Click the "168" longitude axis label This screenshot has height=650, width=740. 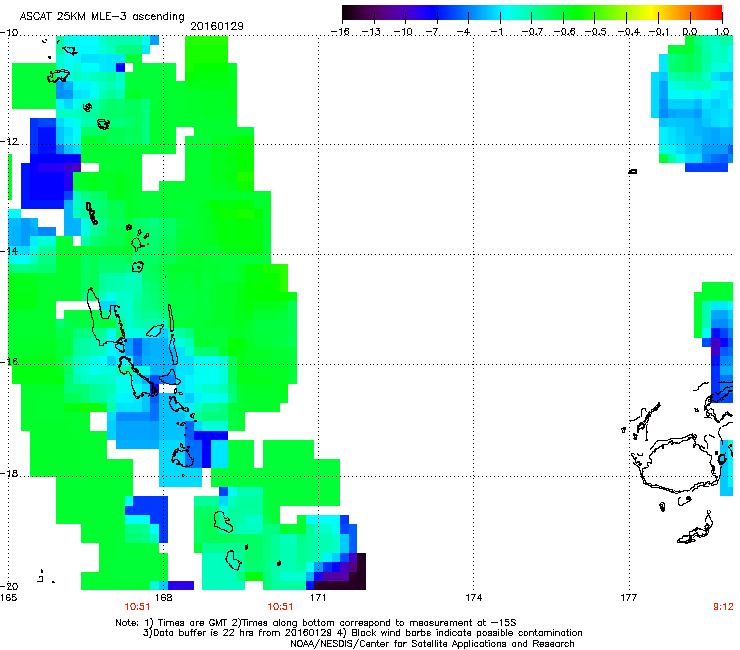[163, 598]
